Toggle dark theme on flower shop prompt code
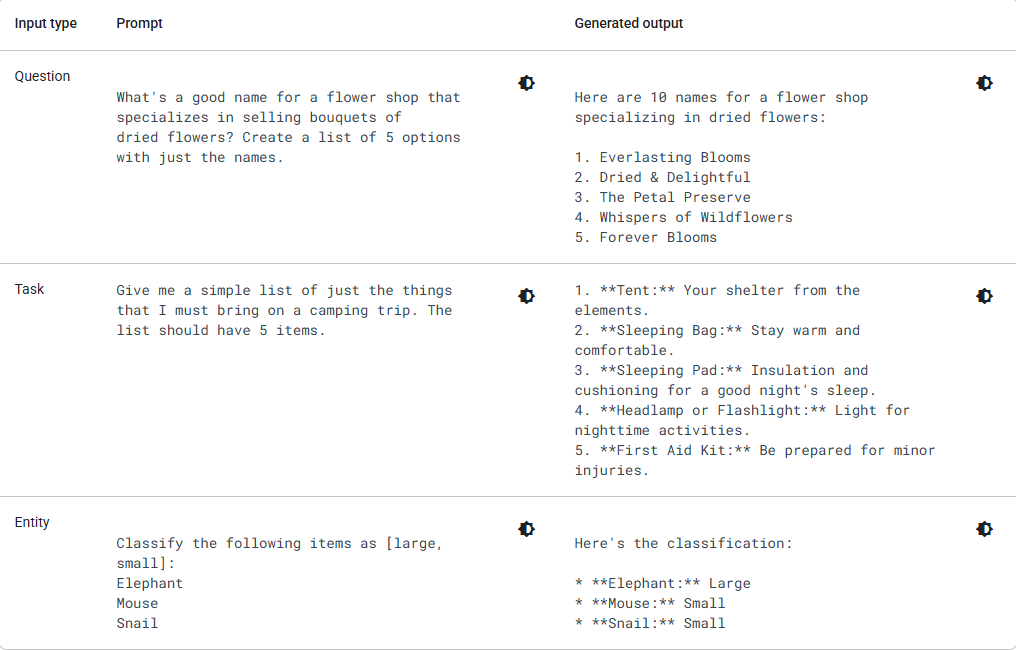 pos(527,83)
